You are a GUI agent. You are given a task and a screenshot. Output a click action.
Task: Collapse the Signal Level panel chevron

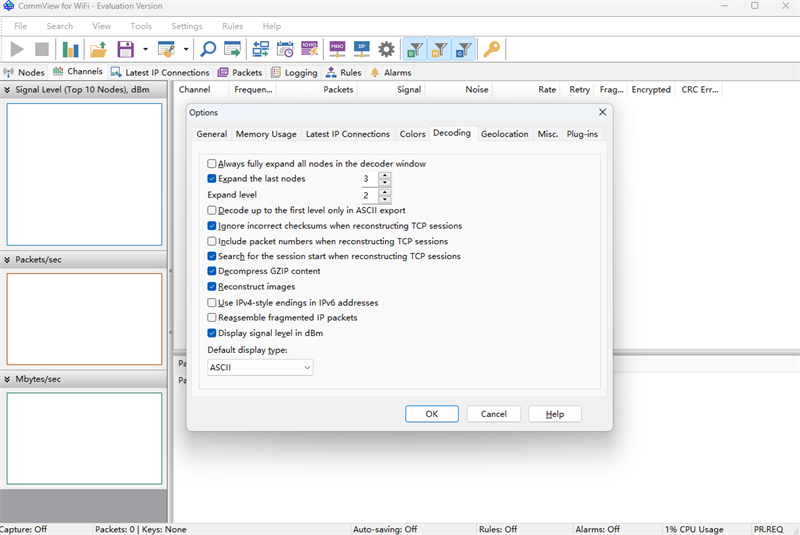click(x=7, y=90)
